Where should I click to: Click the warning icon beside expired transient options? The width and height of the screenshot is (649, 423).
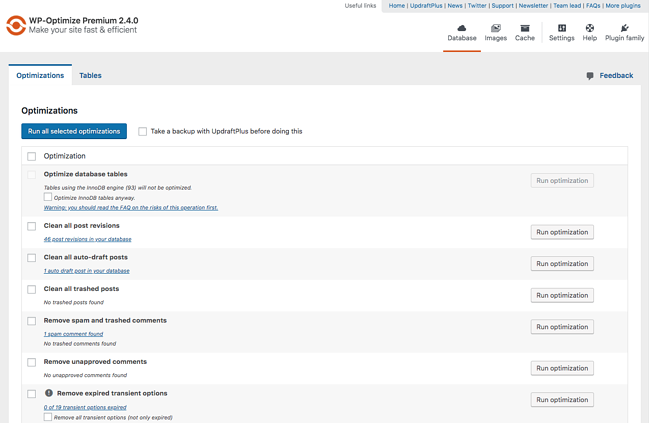pos(49,393)
